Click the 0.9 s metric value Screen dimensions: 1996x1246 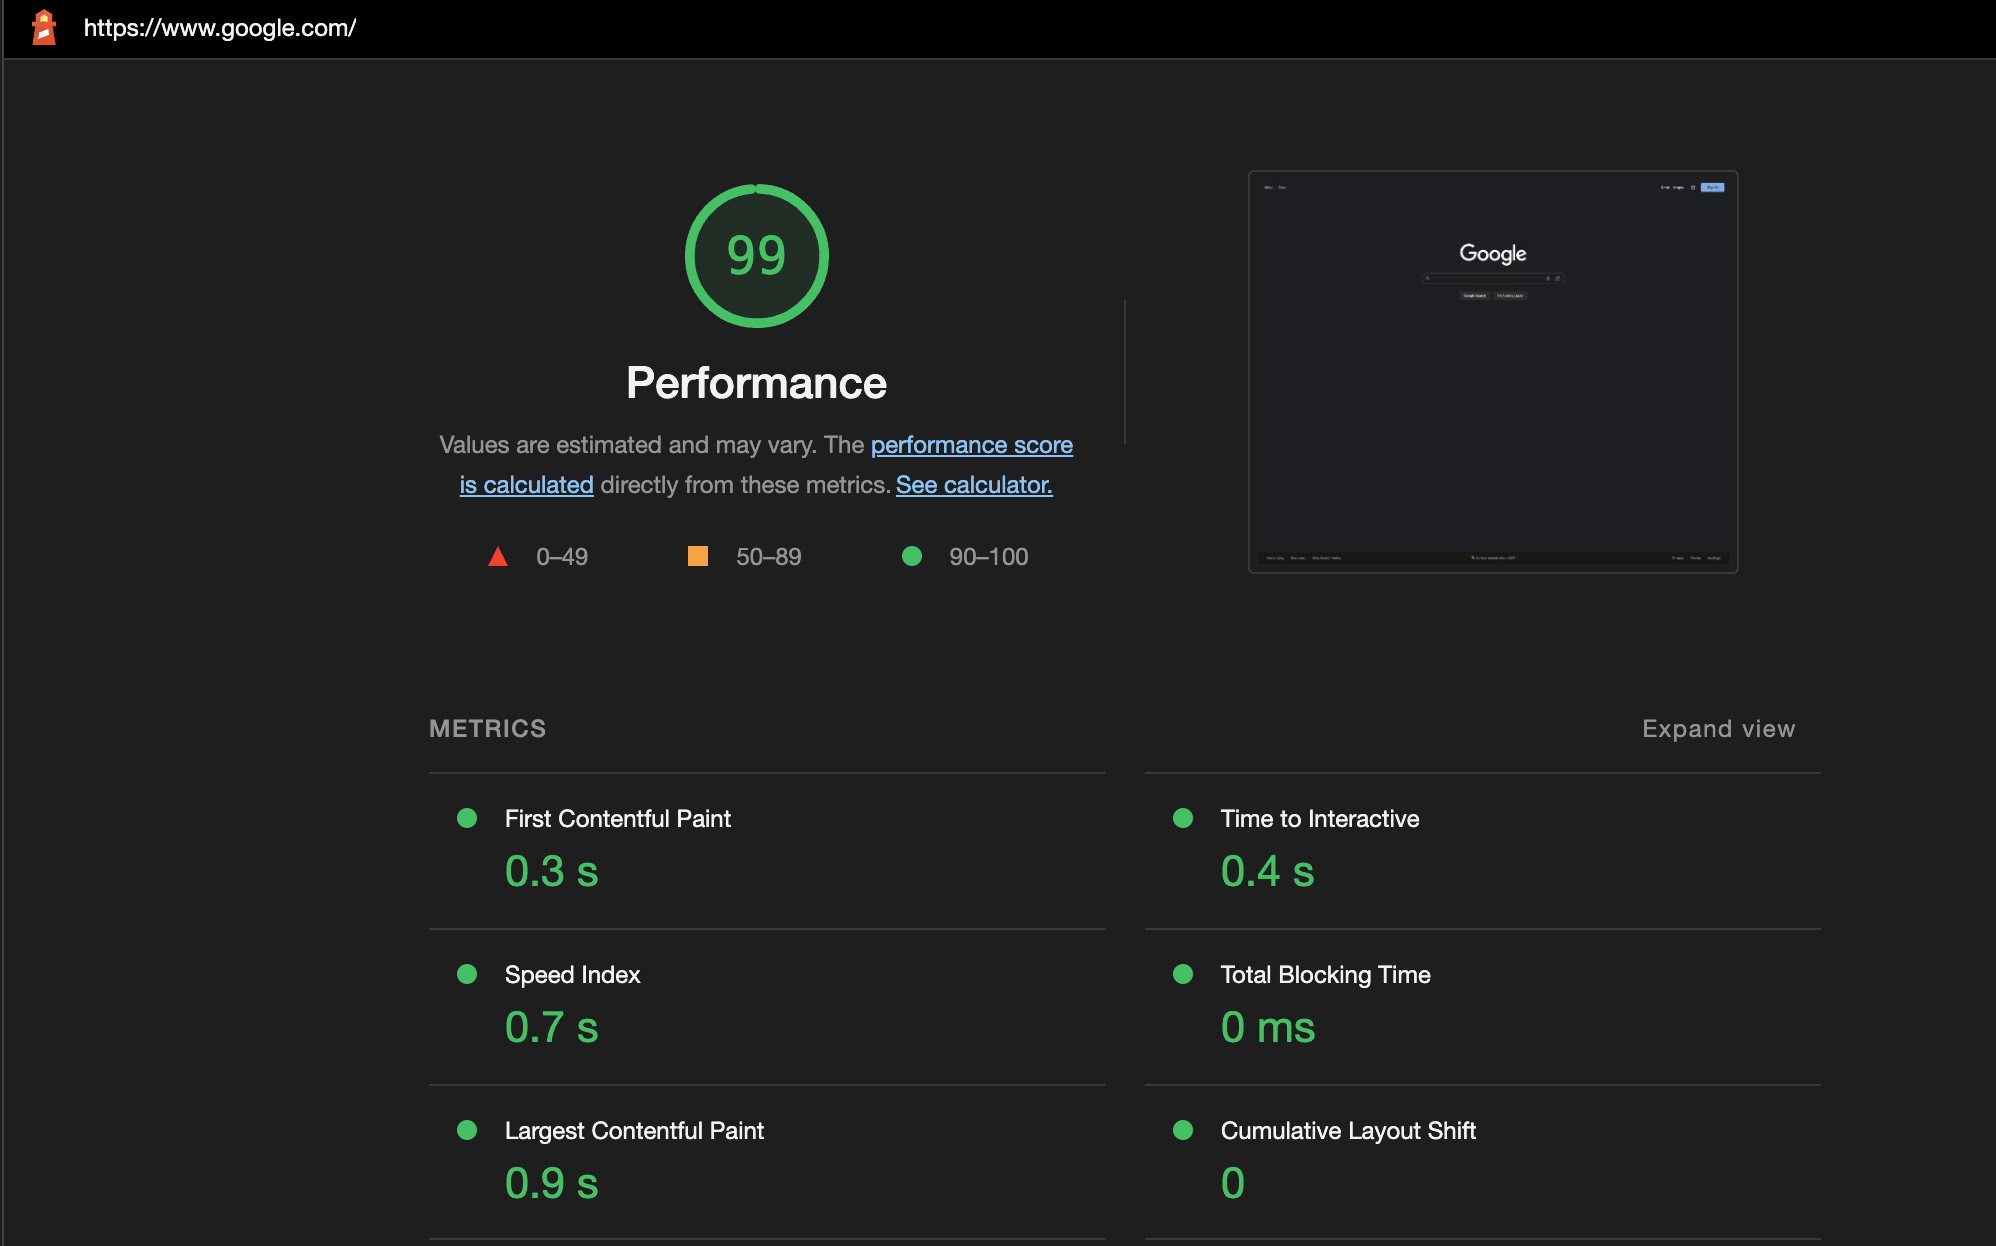552,1183
